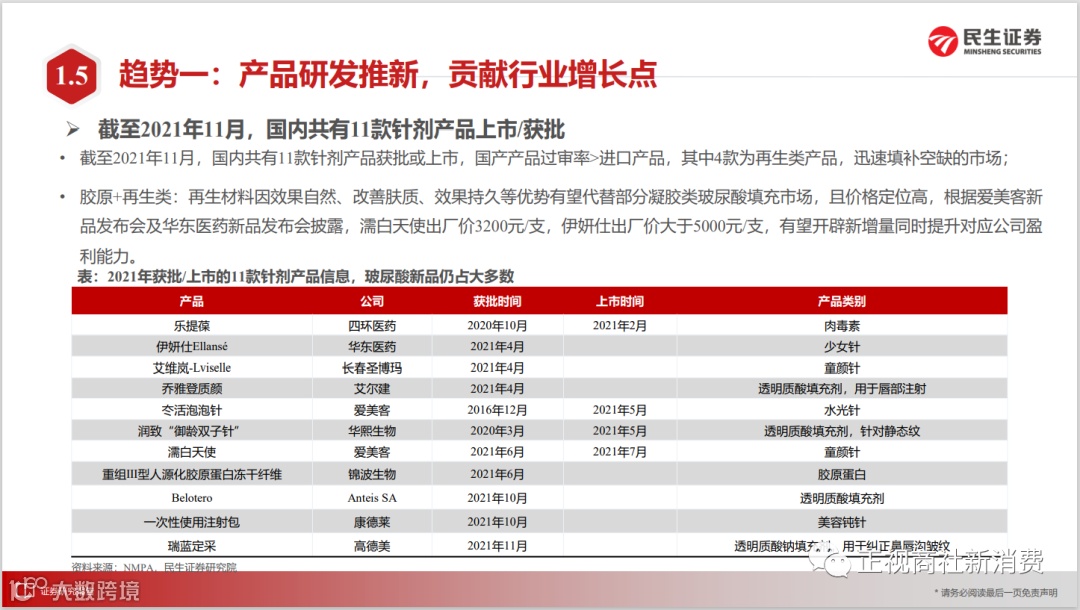This screenshot has width=1080, height=610.
Task: Click the arrow bullet before 截至2021年11月 heading
Action: (x=73, y=129)
